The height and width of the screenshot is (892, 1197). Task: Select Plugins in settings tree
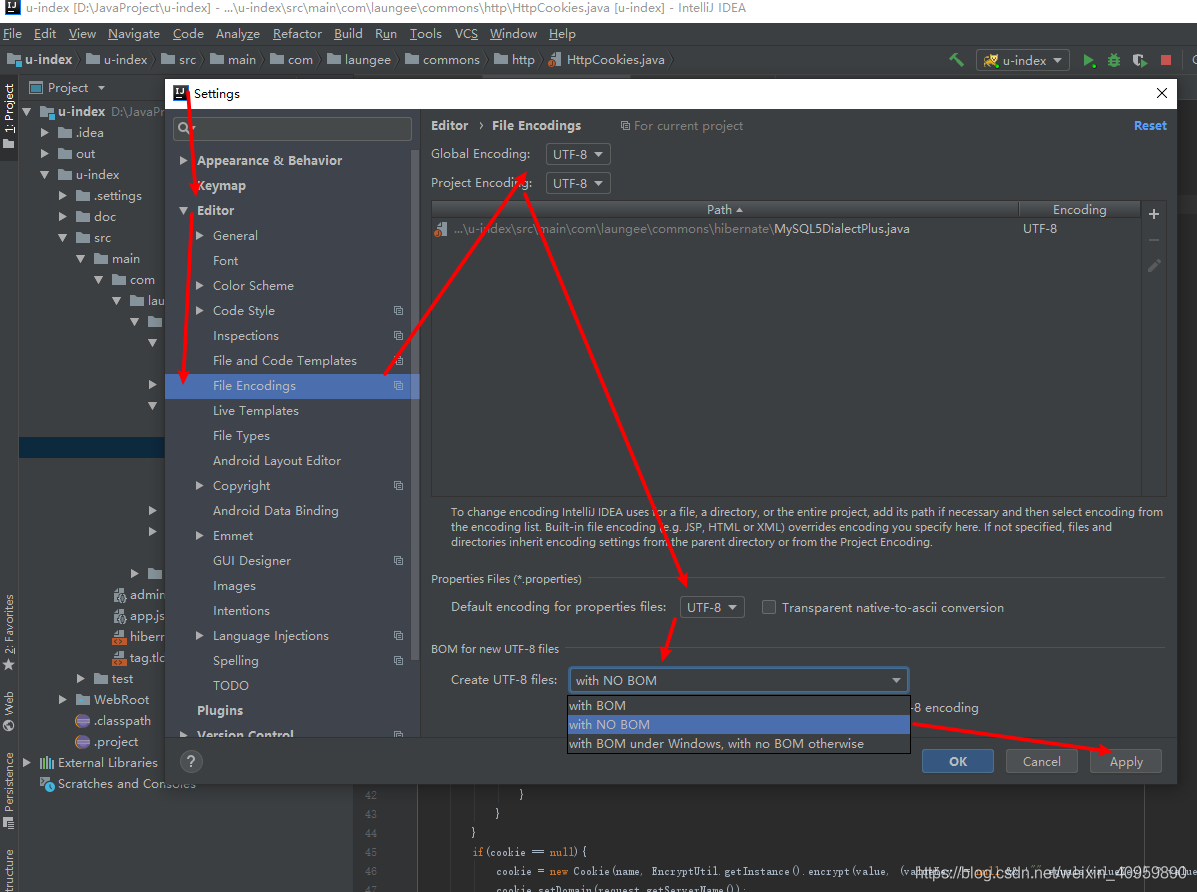[x=220, y=710]
